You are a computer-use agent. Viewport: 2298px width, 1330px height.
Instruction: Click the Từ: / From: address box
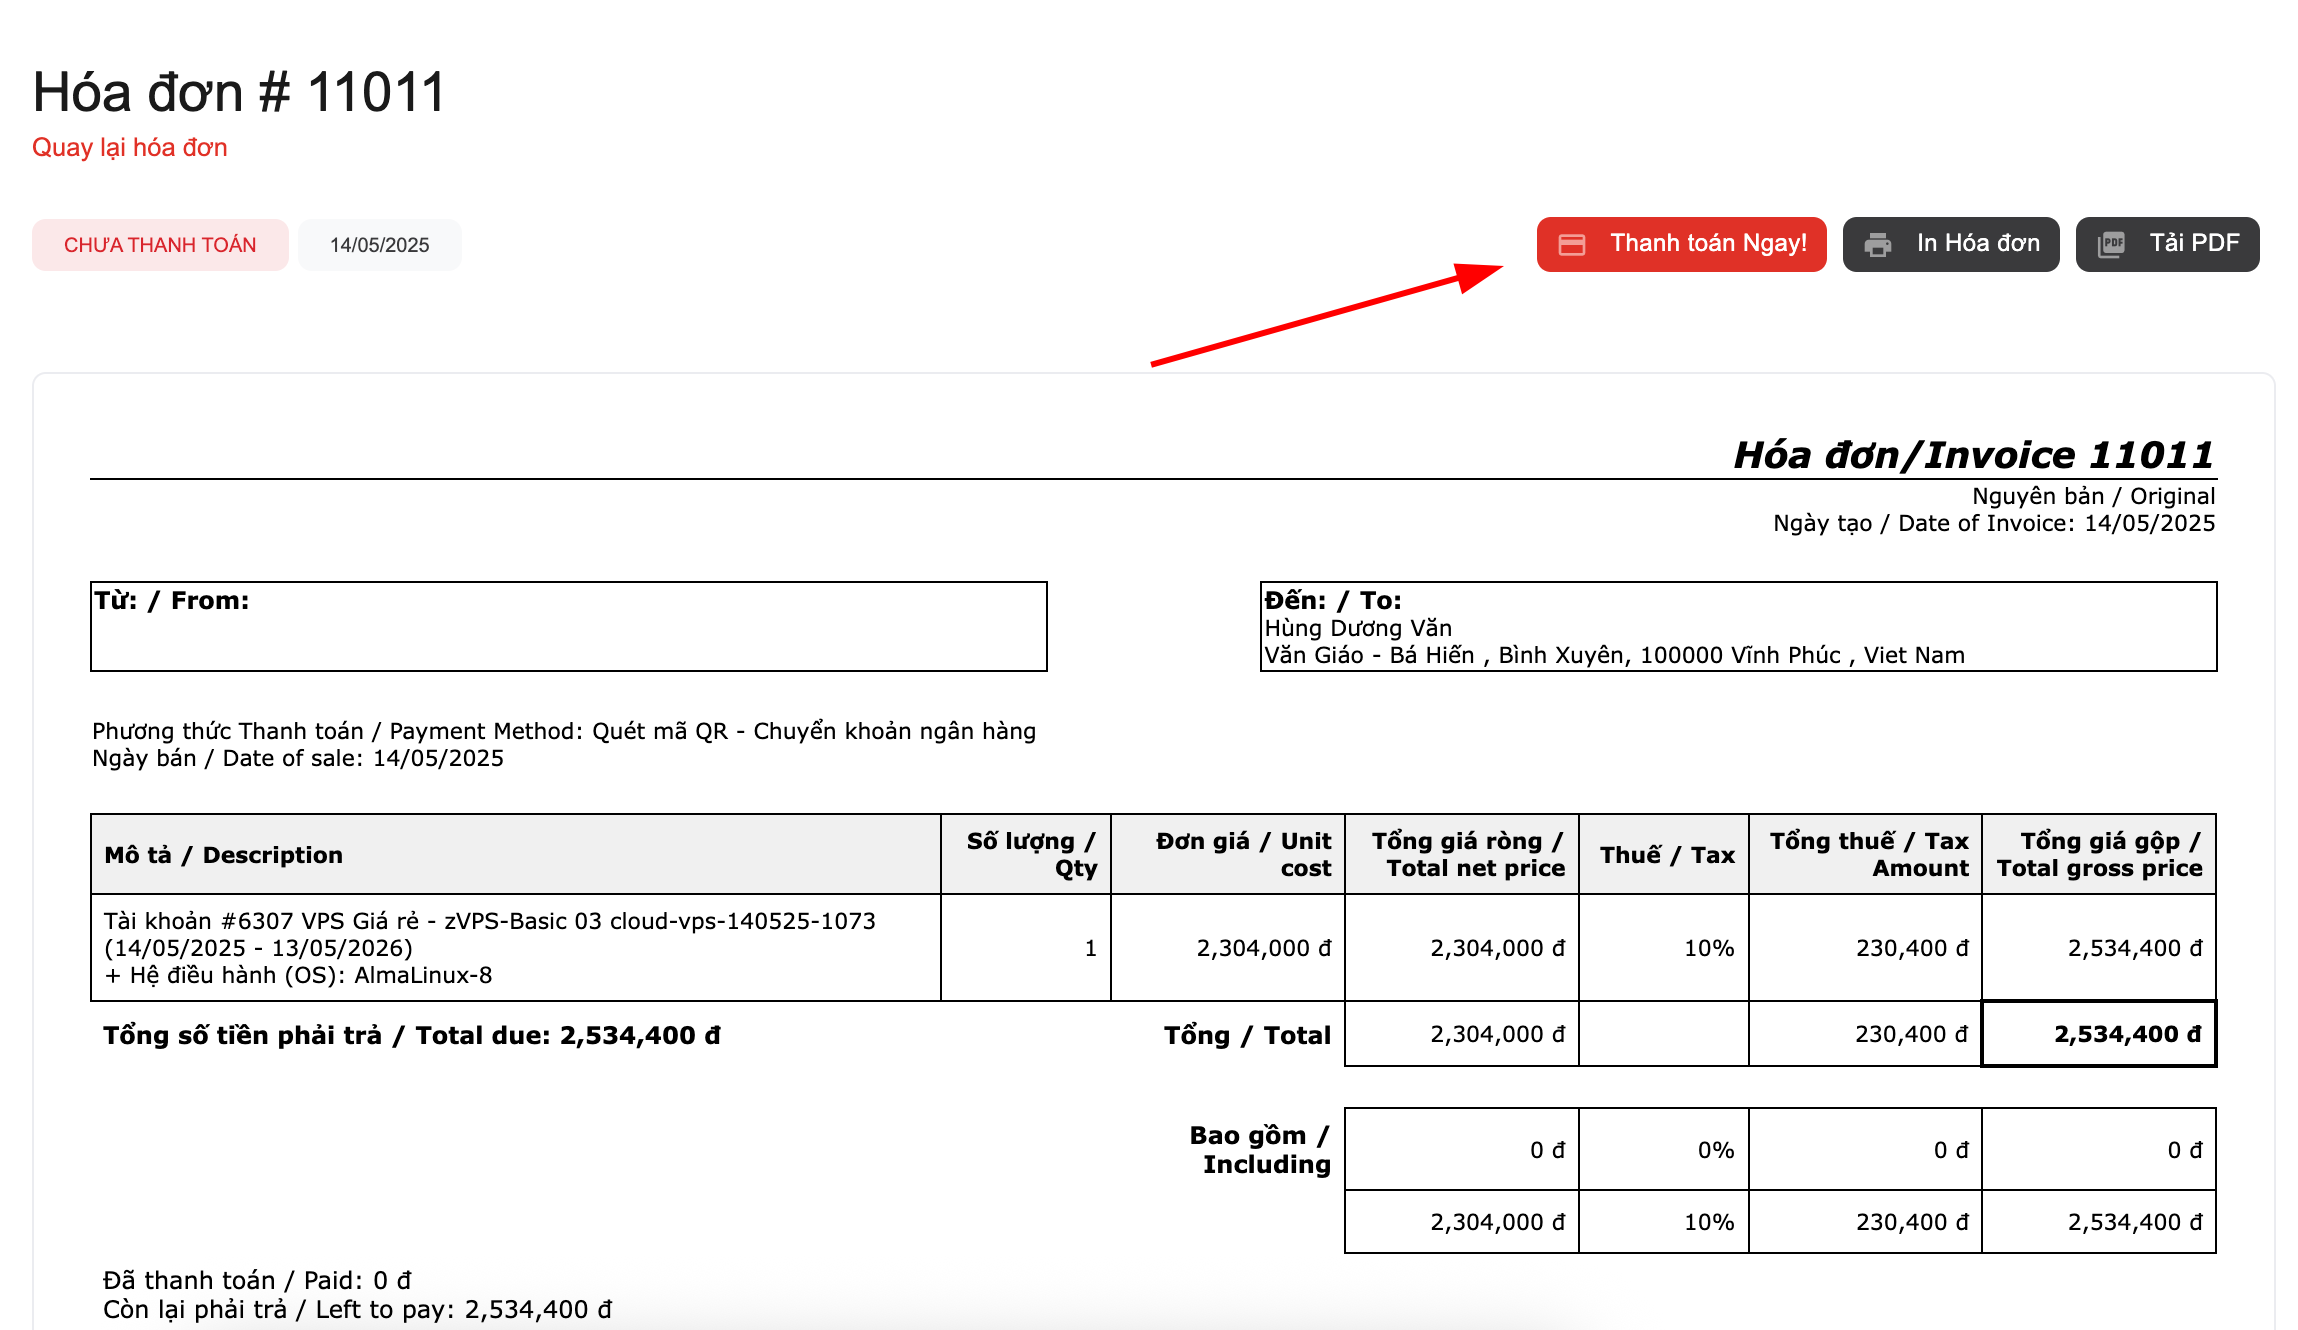click(x=568, y=626)
